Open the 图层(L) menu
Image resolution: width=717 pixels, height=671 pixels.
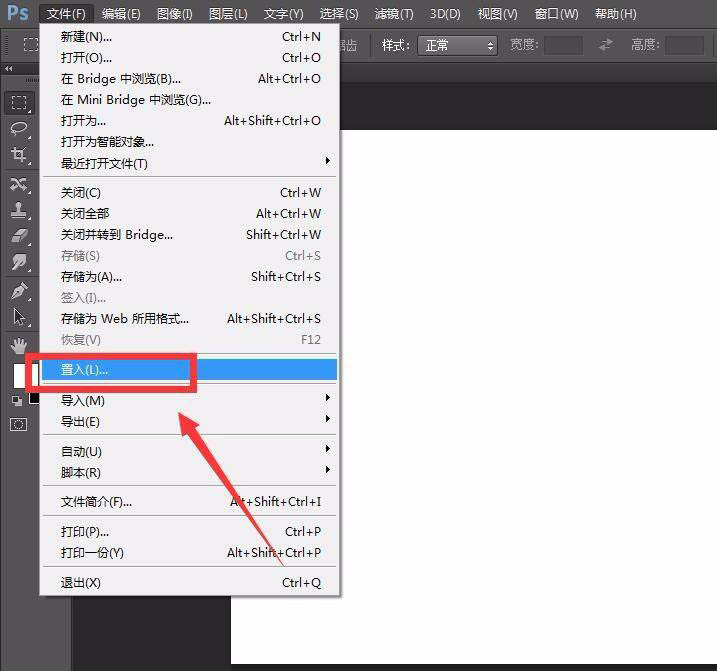click(228, 14)
